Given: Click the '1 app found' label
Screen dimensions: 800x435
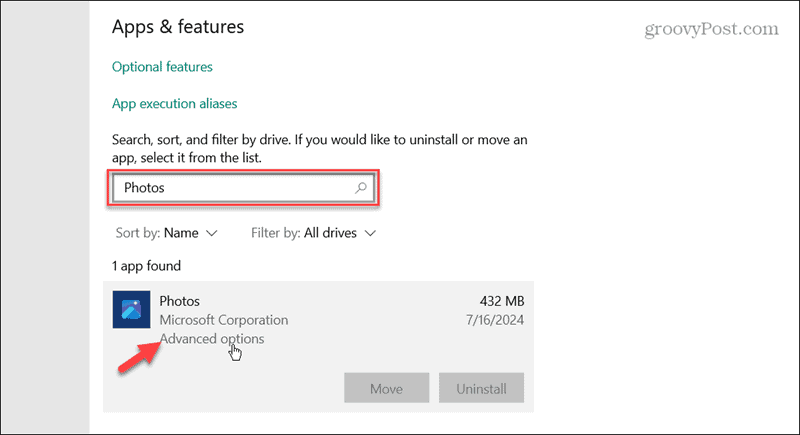Looking at the screenshot, I should tap(146, 266).
